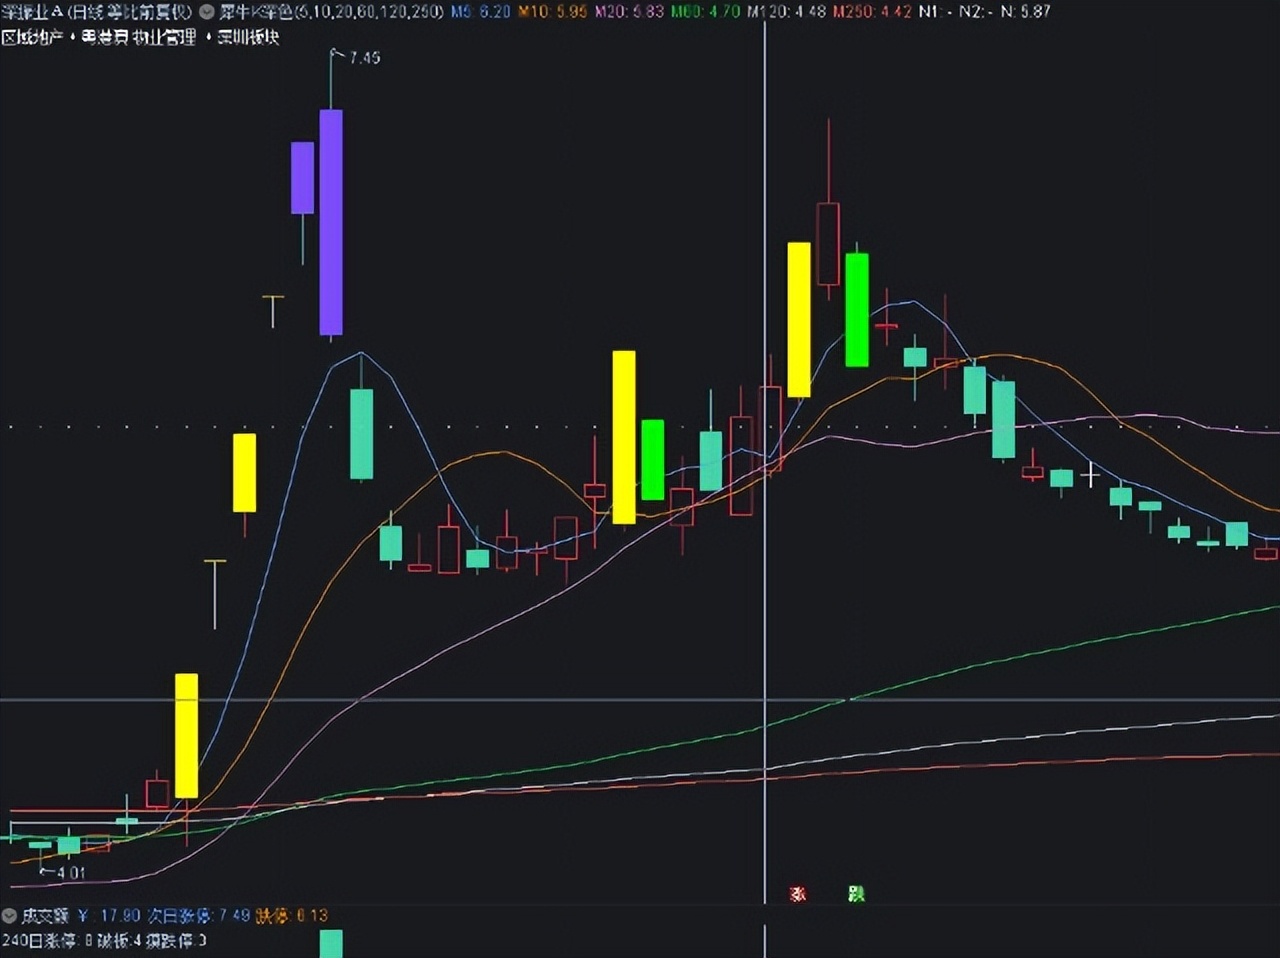Image resolution: width=1280 pixels, height=958 pixels.
Task: Click the lowest yellow limit-up candle
Action: 186,735
